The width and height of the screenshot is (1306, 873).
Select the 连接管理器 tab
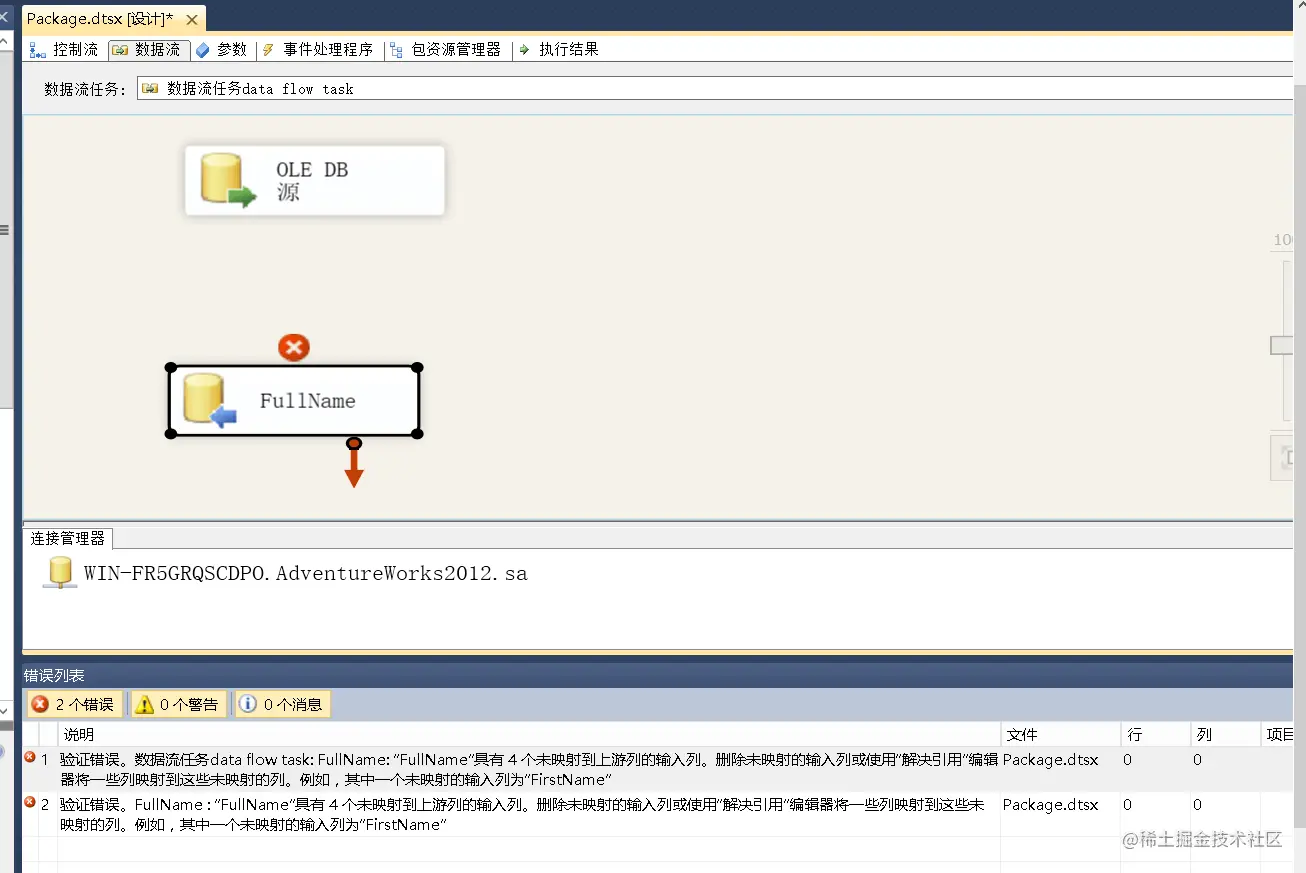[67, 538]
